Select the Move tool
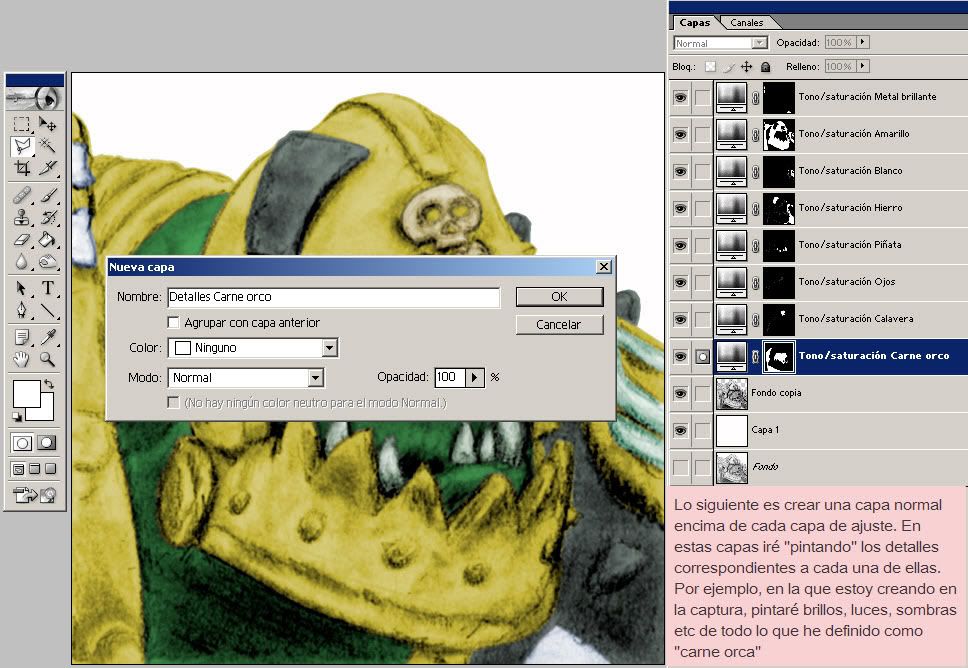Image resolution: width=968 pixels, height=668 pixels. [x=48, y=124]
